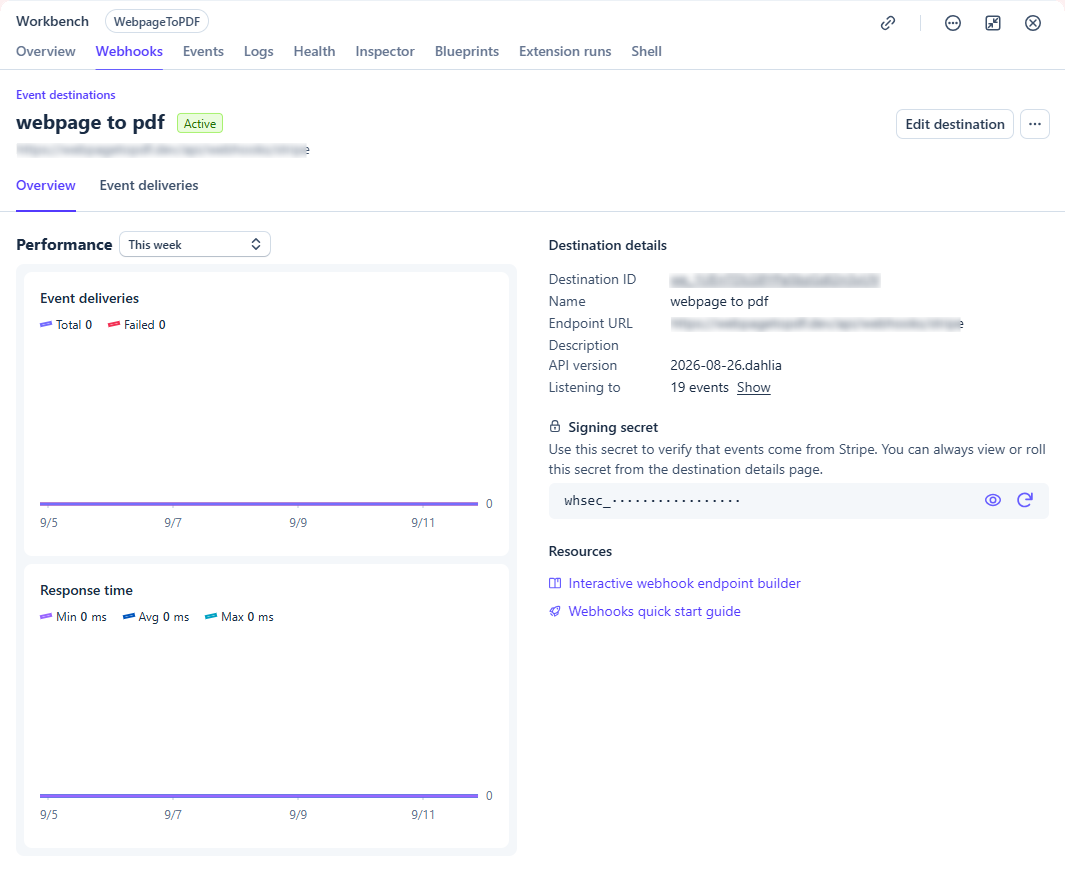Click the rocket icon for quick start

pyautogui.click(x=555, y=611)
